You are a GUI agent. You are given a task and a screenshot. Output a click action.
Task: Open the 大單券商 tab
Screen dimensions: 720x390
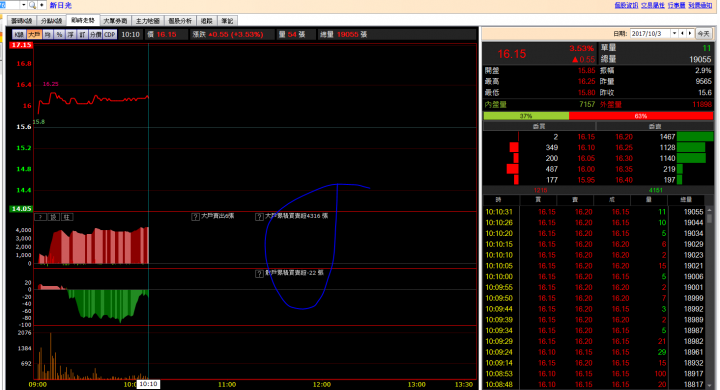[x=115, y=21]
